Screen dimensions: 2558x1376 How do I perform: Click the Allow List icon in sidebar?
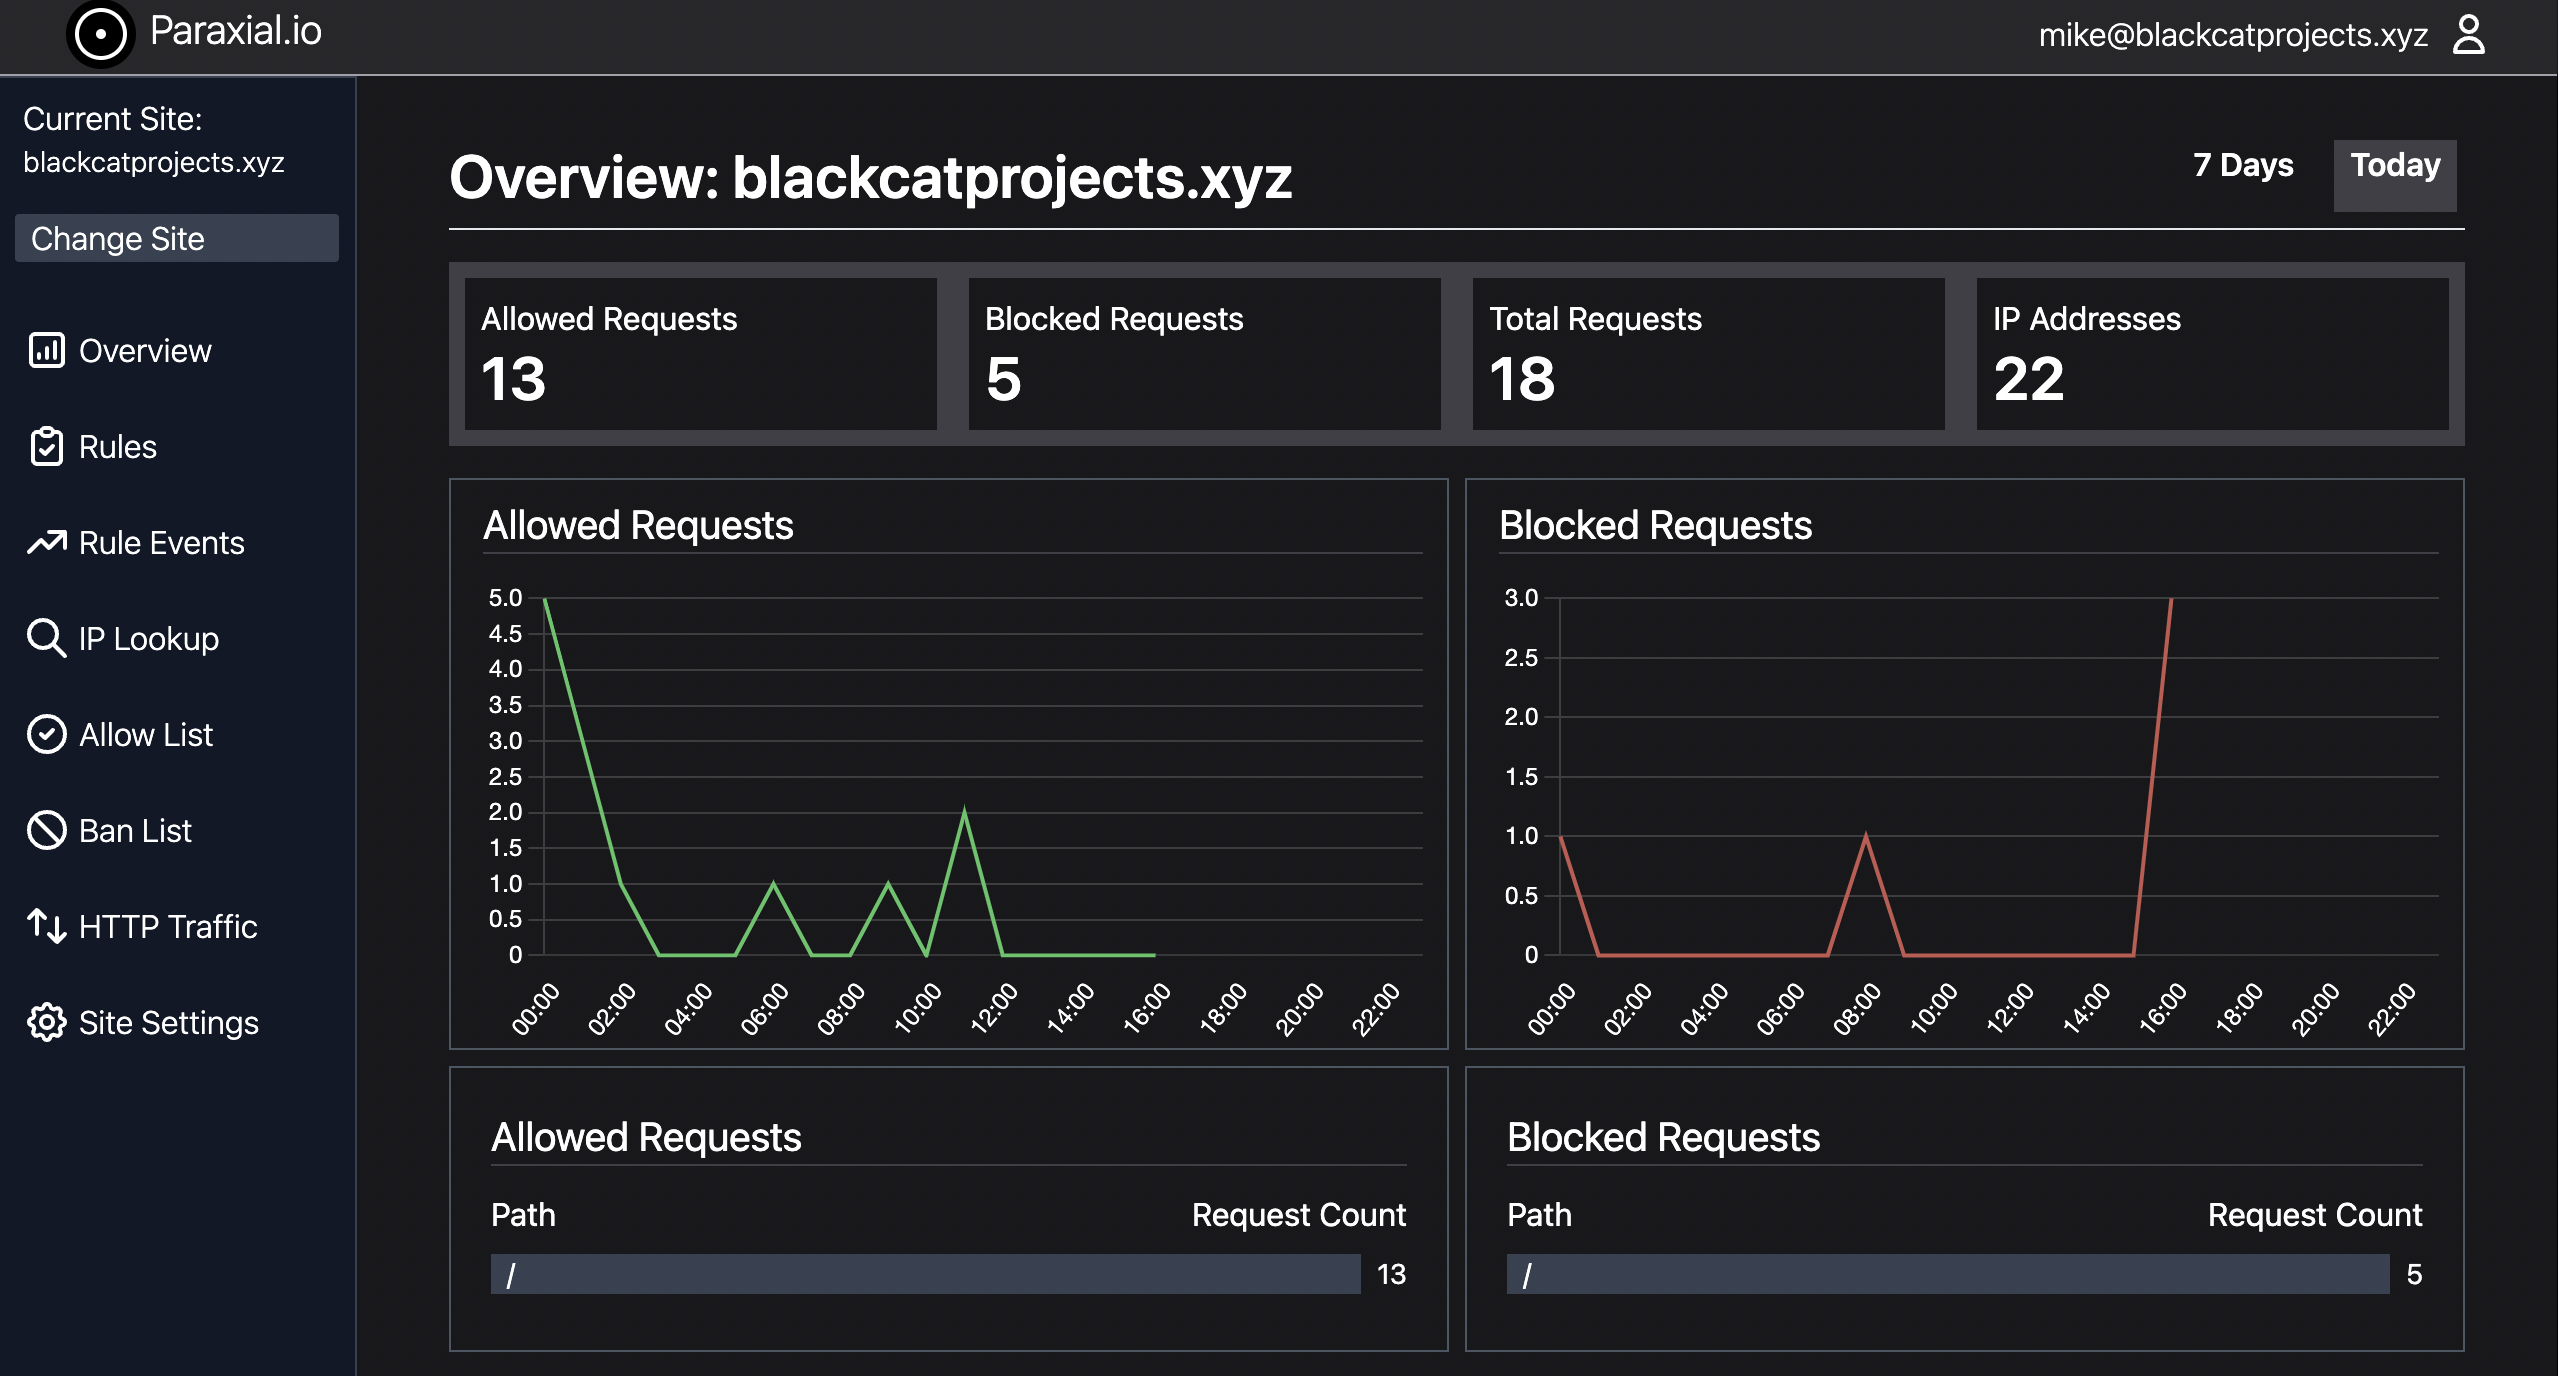coord(47,734)
